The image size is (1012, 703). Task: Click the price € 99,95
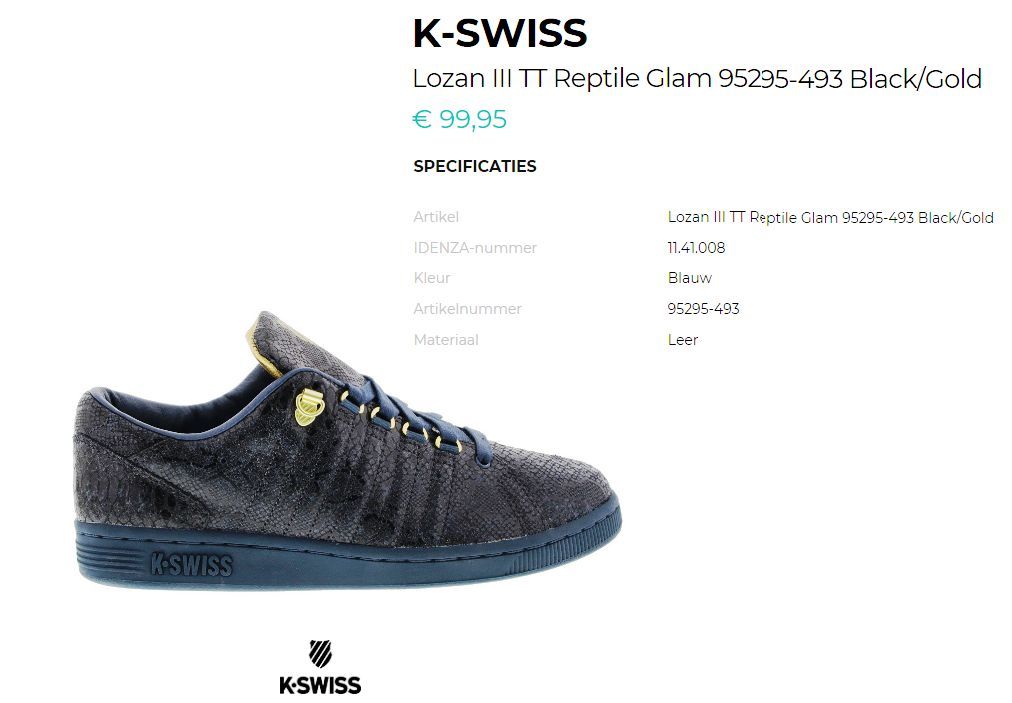(460, 119)
